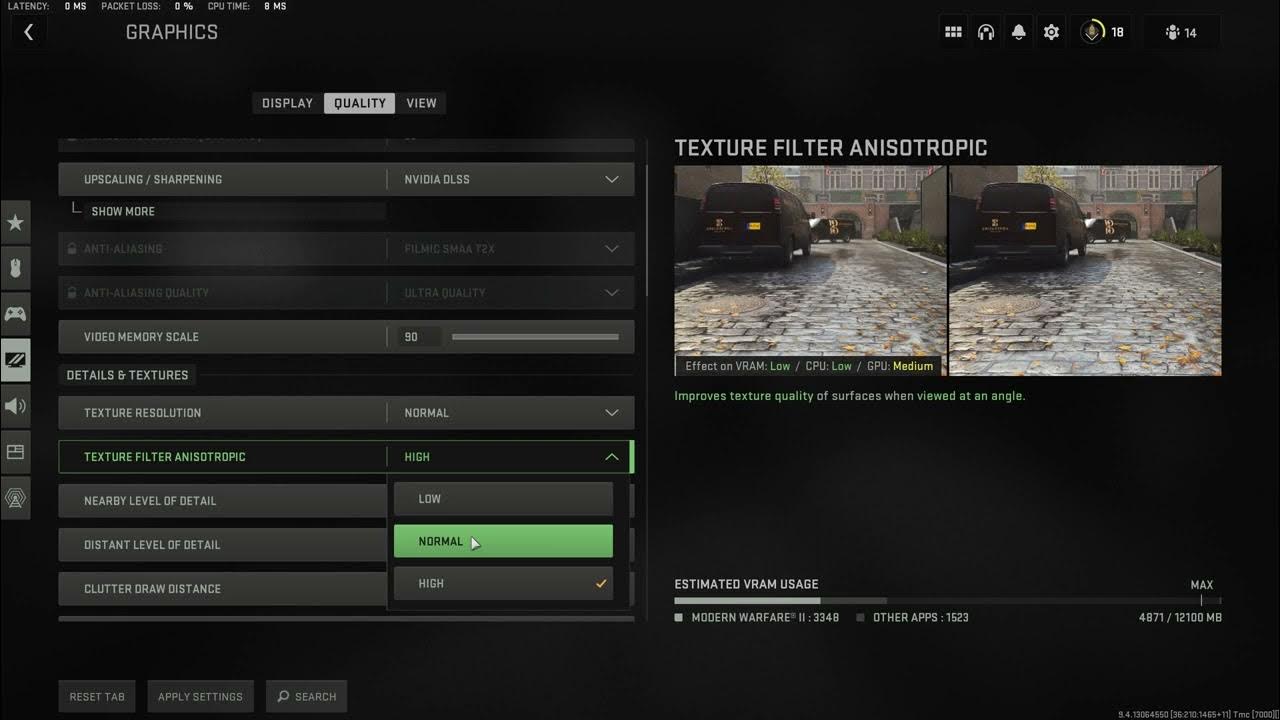Switch to the Display tab
1280x720 pixels.
[288, 103]
